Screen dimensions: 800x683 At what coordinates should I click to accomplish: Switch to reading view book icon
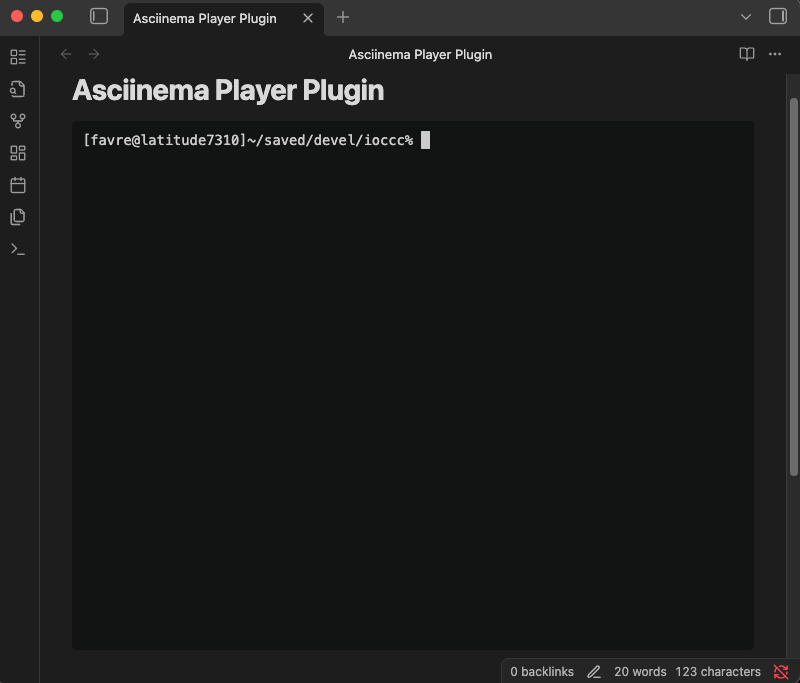pos(746,54)
